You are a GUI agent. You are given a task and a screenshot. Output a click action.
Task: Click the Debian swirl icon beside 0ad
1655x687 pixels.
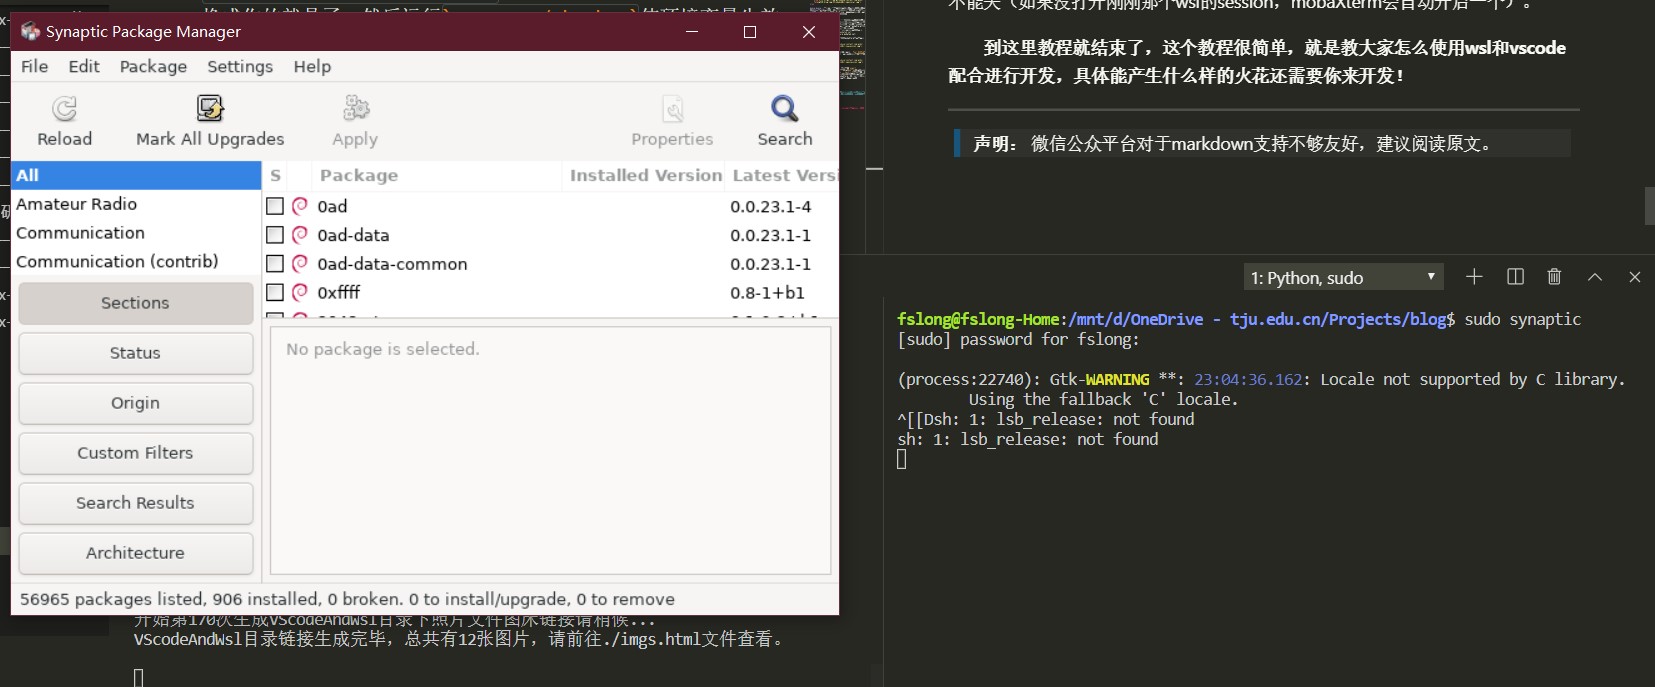click(300, 206)
